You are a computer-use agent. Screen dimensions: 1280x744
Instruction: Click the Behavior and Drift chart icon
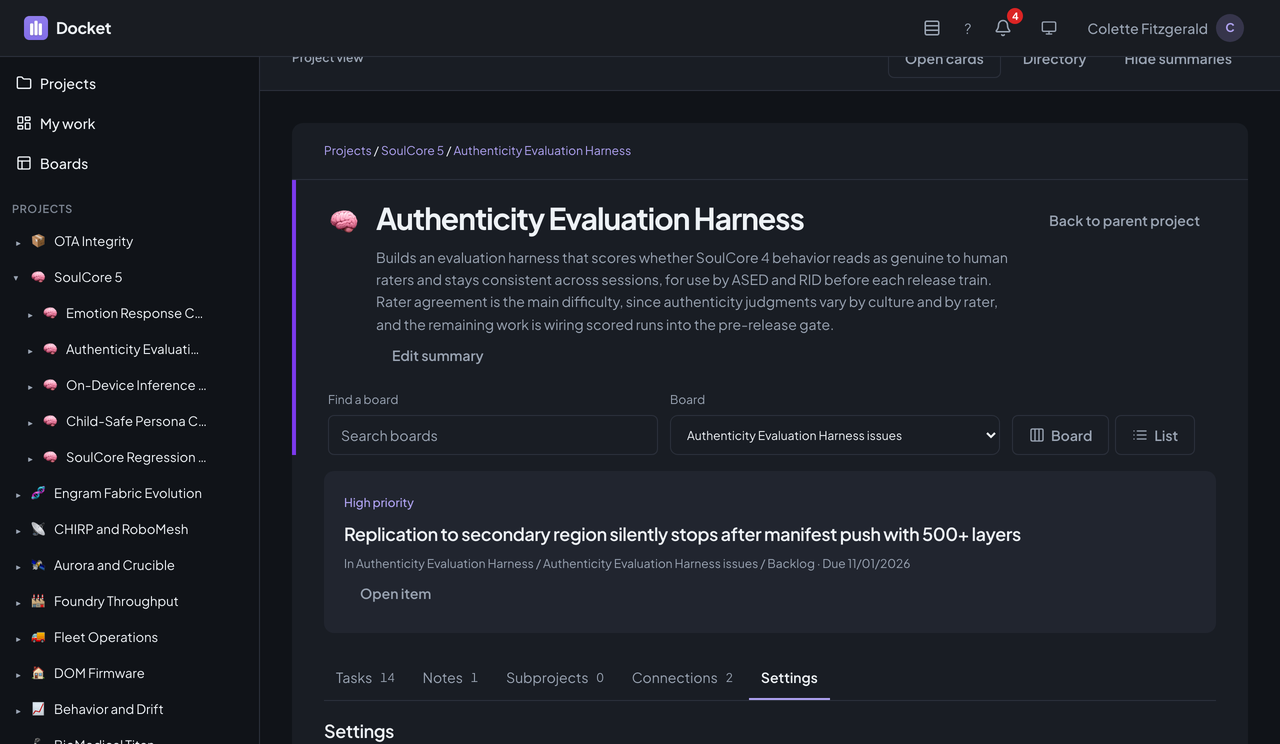[x=38, y=709]
